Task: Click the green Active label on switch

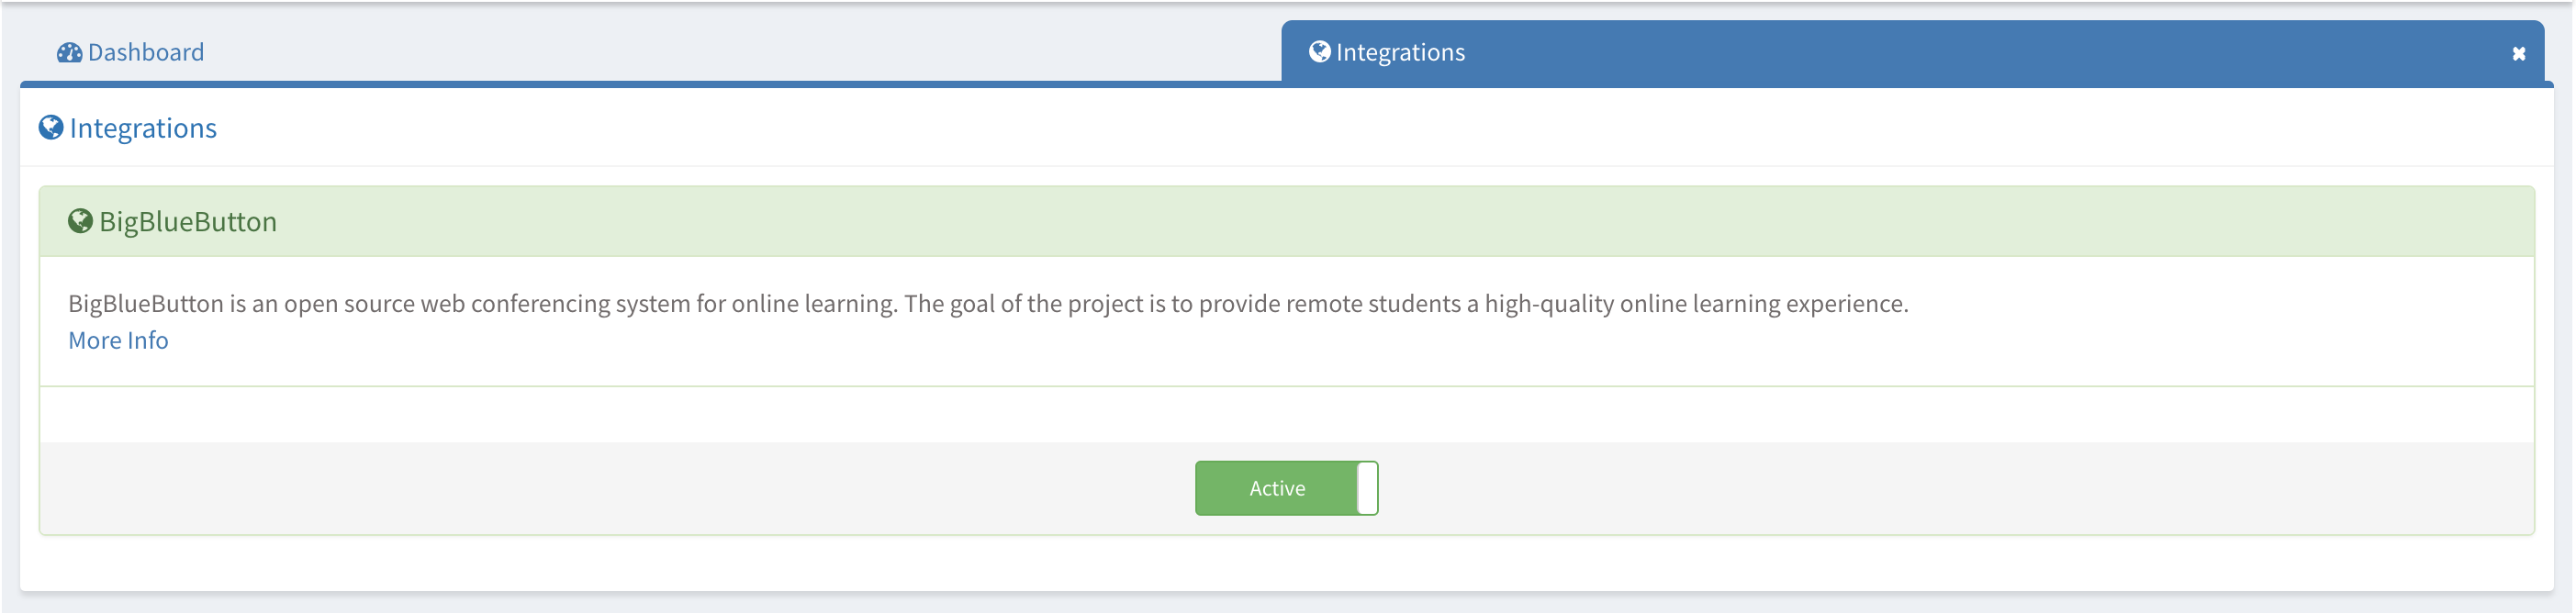Action: tap(1277, 488)
